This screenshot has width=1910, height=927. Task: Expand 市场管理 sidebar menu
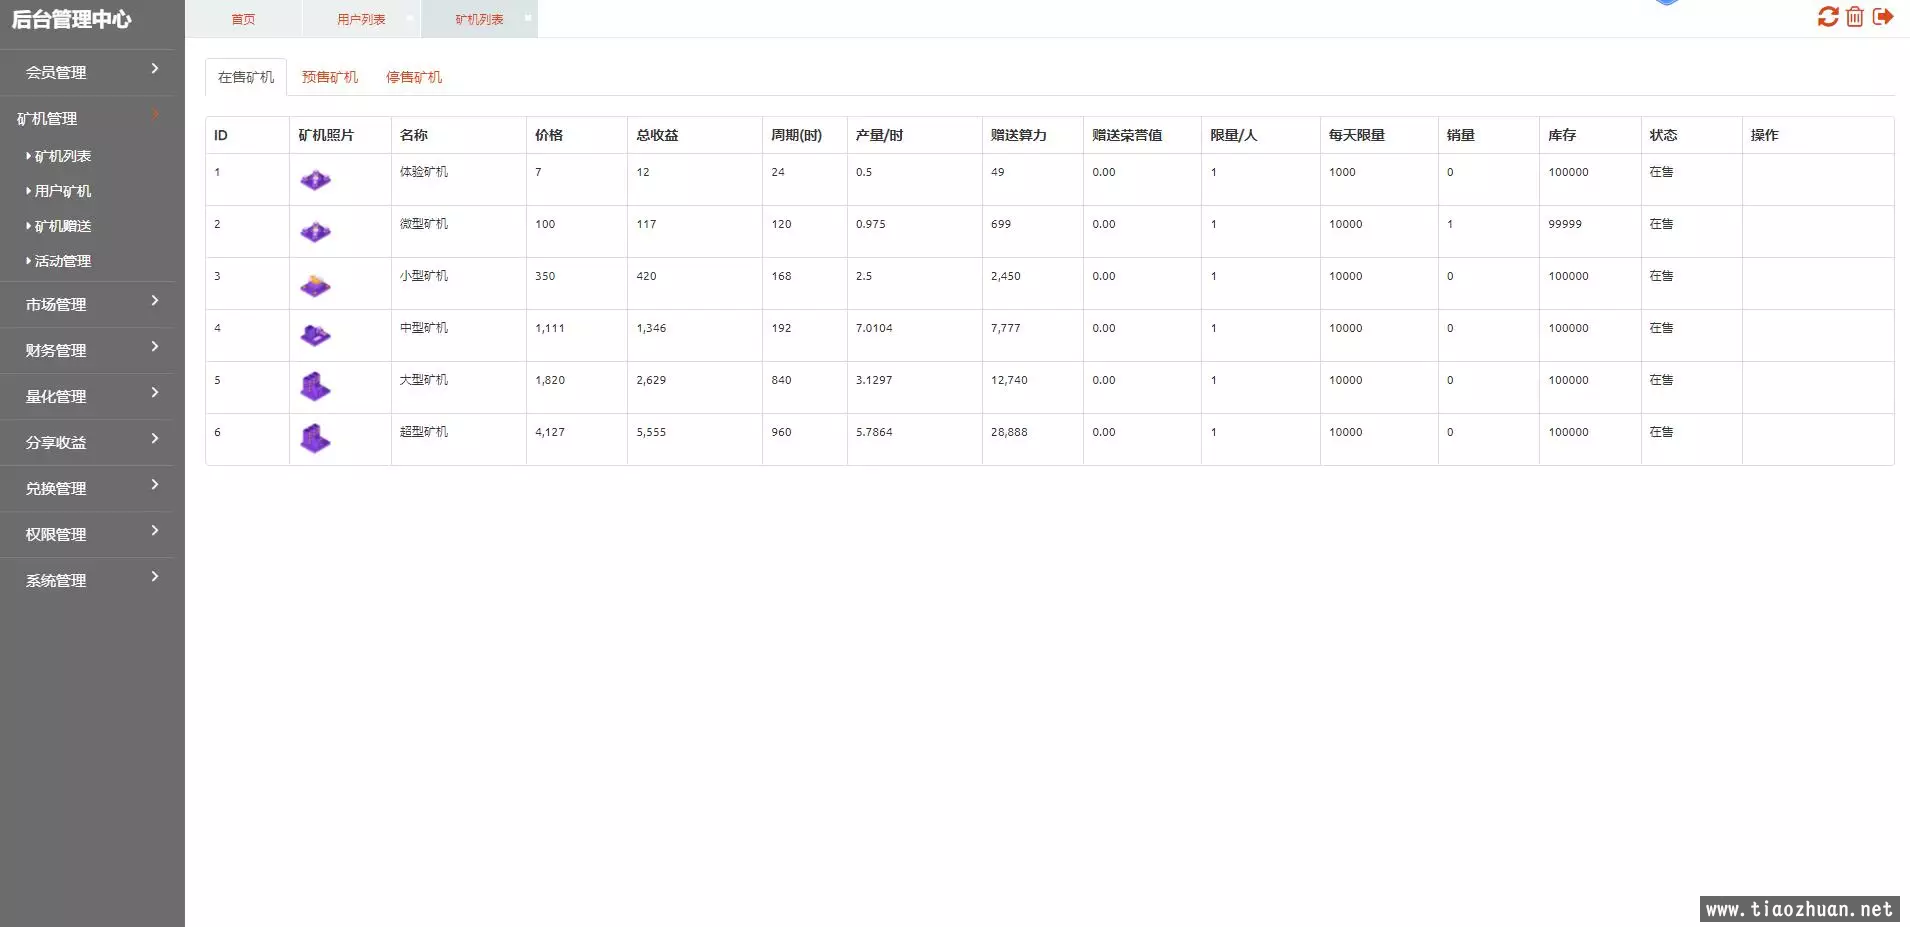click(87, 304)
